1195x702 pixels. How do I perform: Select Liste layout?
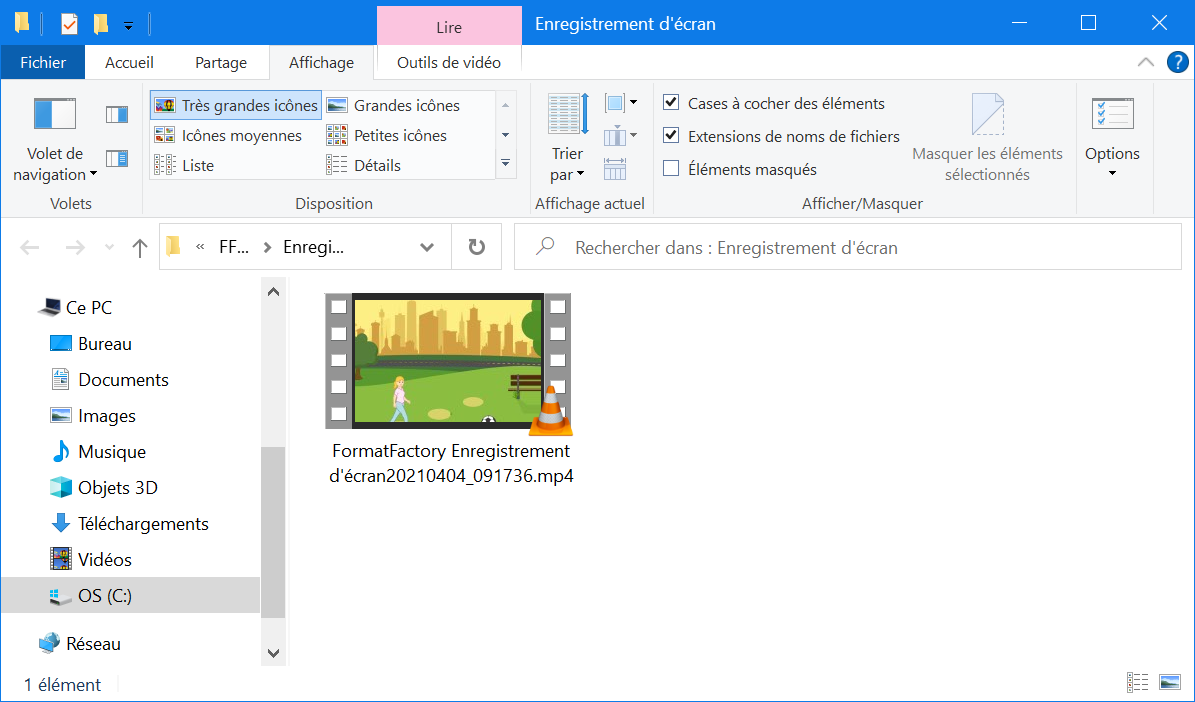pyautogui.click(x=184, y=165)
